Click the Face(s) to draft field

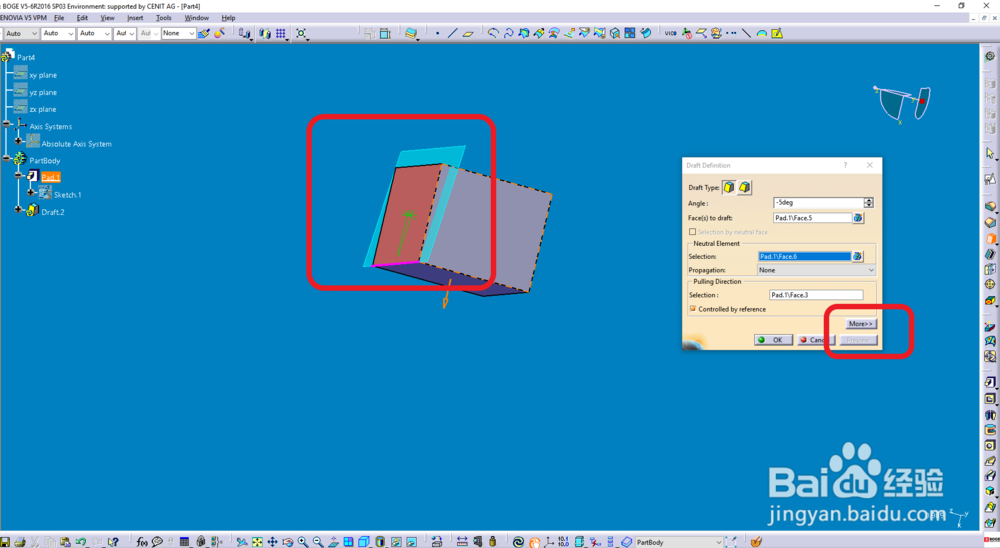(x=812, y=218)
